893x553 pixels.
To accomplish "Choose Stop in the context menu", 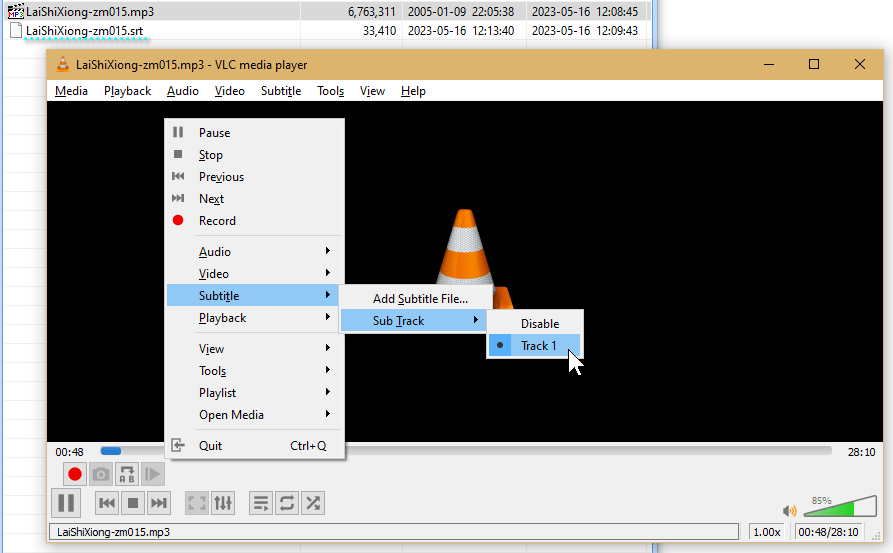I will click(255, 155).
